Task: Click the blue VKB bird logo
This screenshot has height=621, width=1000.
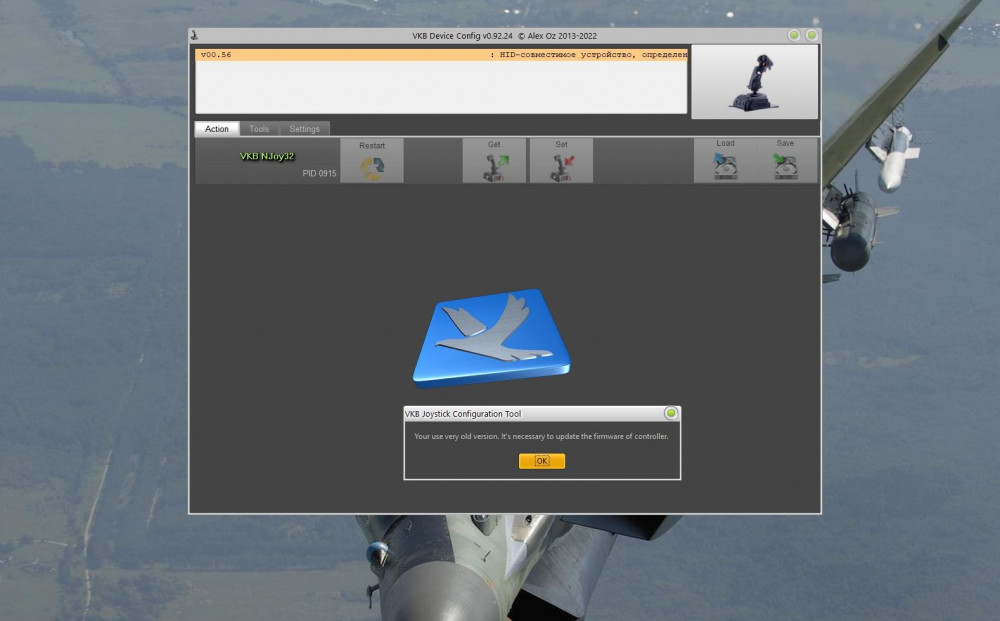Action: coord(491,338)
